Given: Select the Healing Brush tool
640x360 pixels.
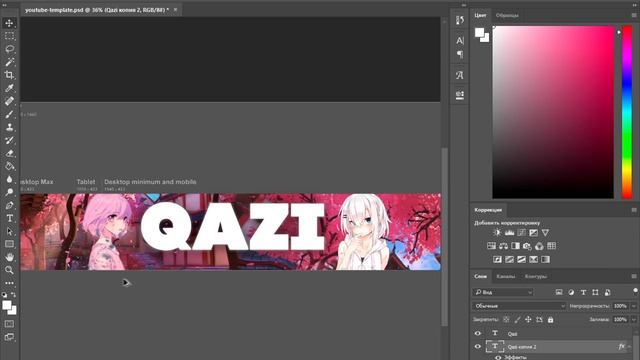Looking at the screenshot, I should pos(9,101).
